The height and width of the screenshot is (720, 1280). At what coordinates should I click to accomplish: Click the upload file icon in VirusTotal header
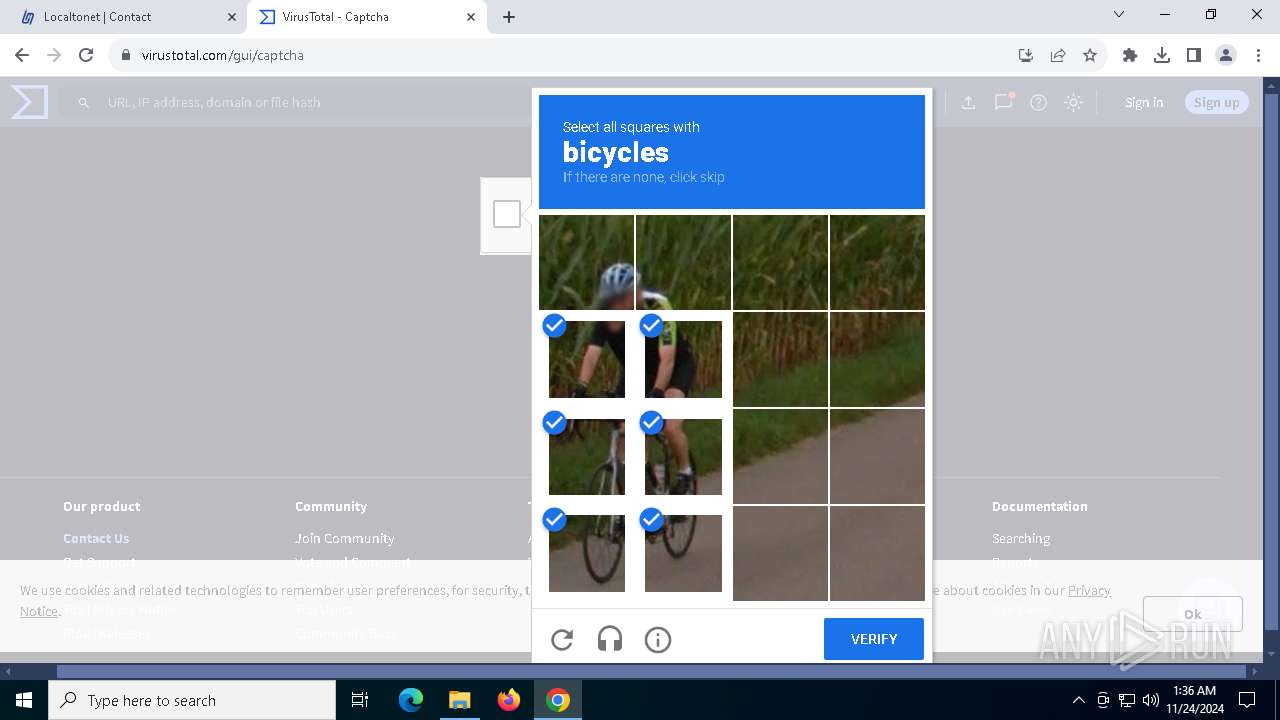coord(968,102)
